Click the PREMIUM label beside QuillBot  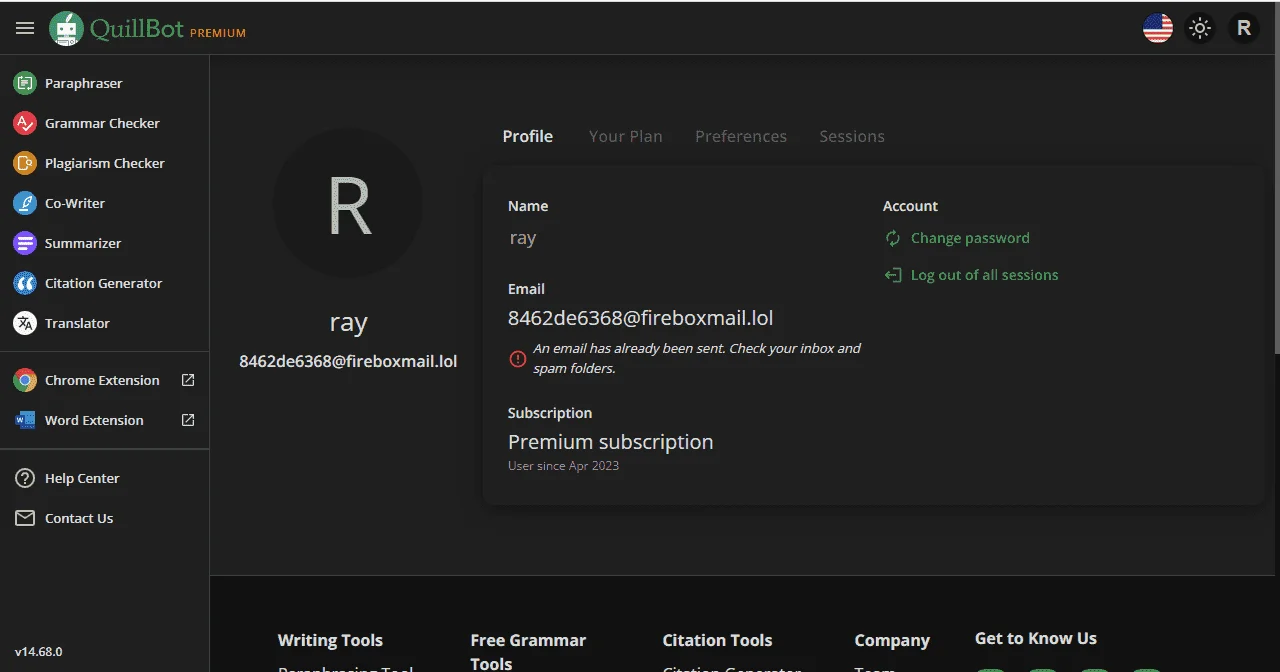218,33
